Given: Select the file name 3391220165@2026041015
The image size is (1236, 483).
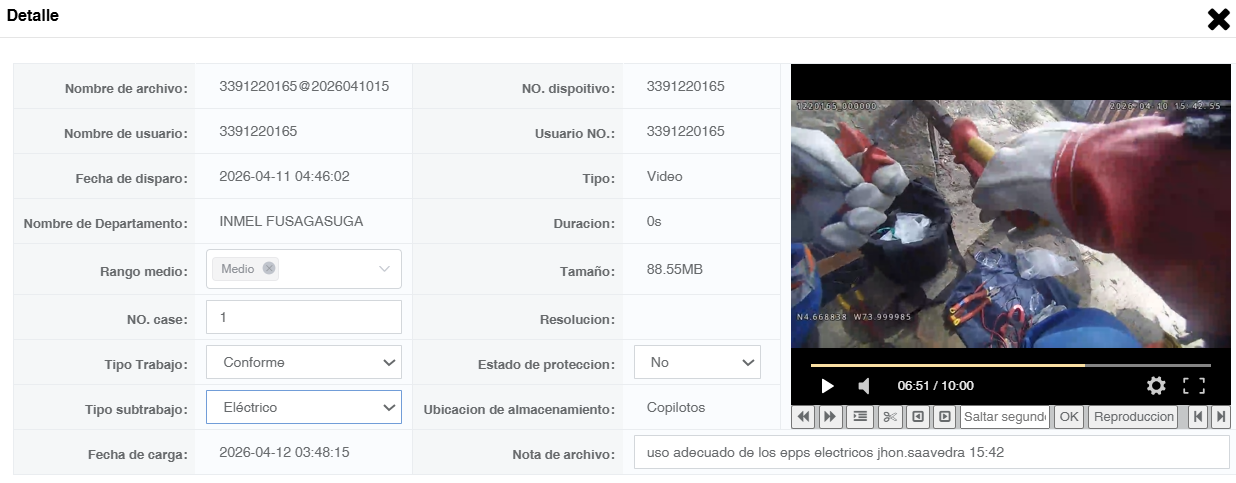Looking at the screenshot, I should click(304, 86).
